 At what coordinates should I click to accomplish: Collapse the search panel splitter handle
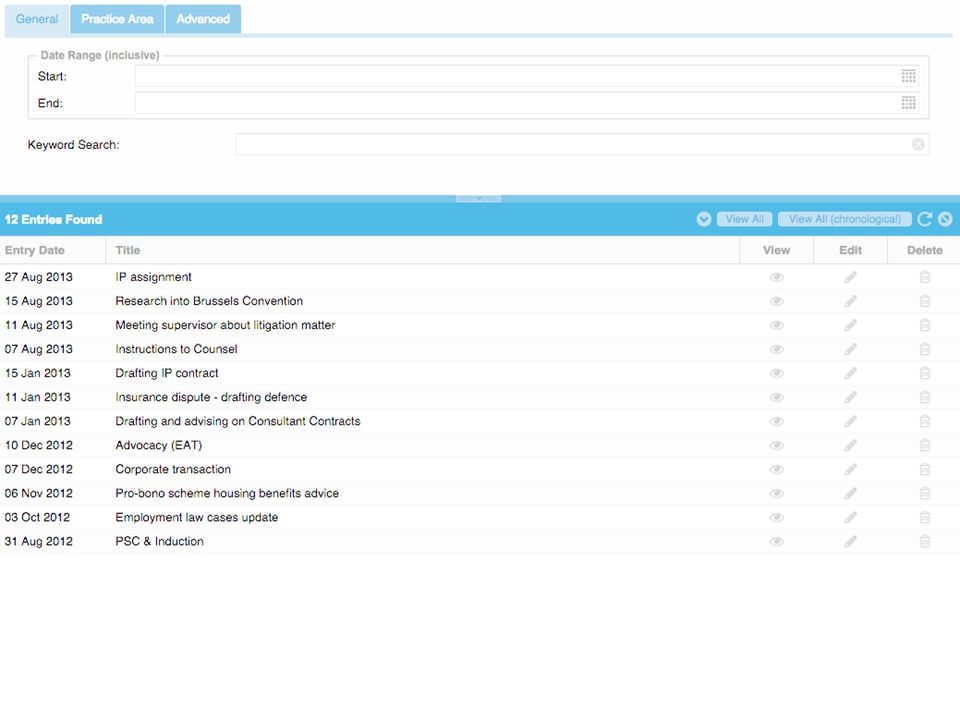tap(478, 198)
